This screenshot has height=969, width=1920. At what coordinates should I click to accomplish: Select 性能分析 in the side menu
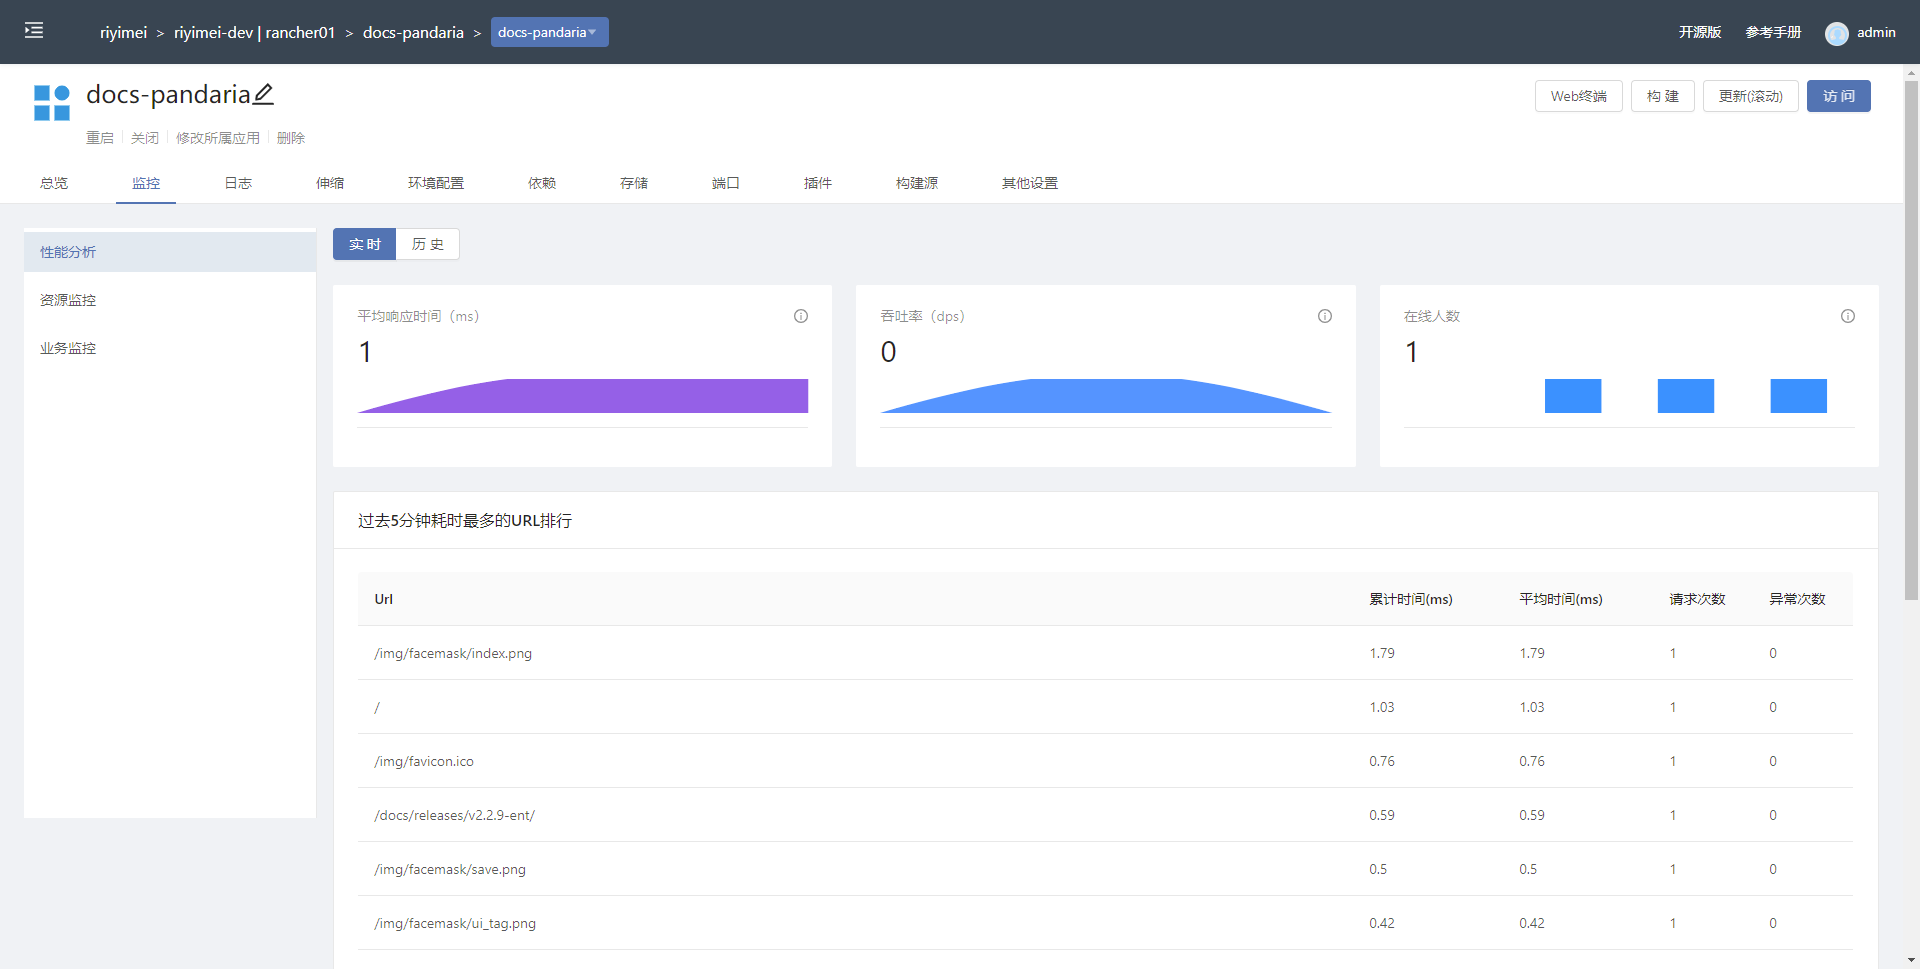[x=170, y=252]
